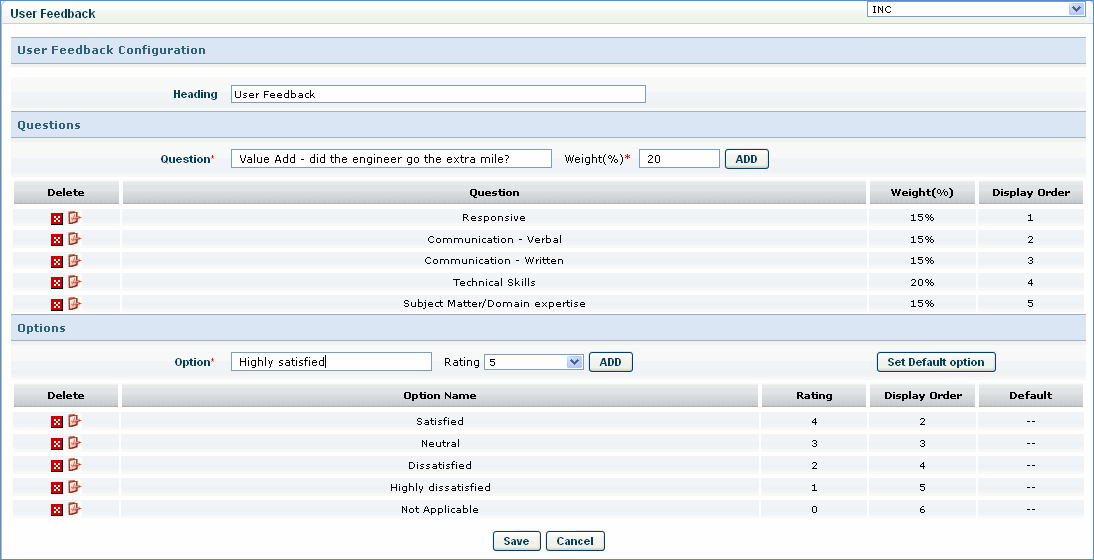Add the option with the Rating ADD button

610,362
